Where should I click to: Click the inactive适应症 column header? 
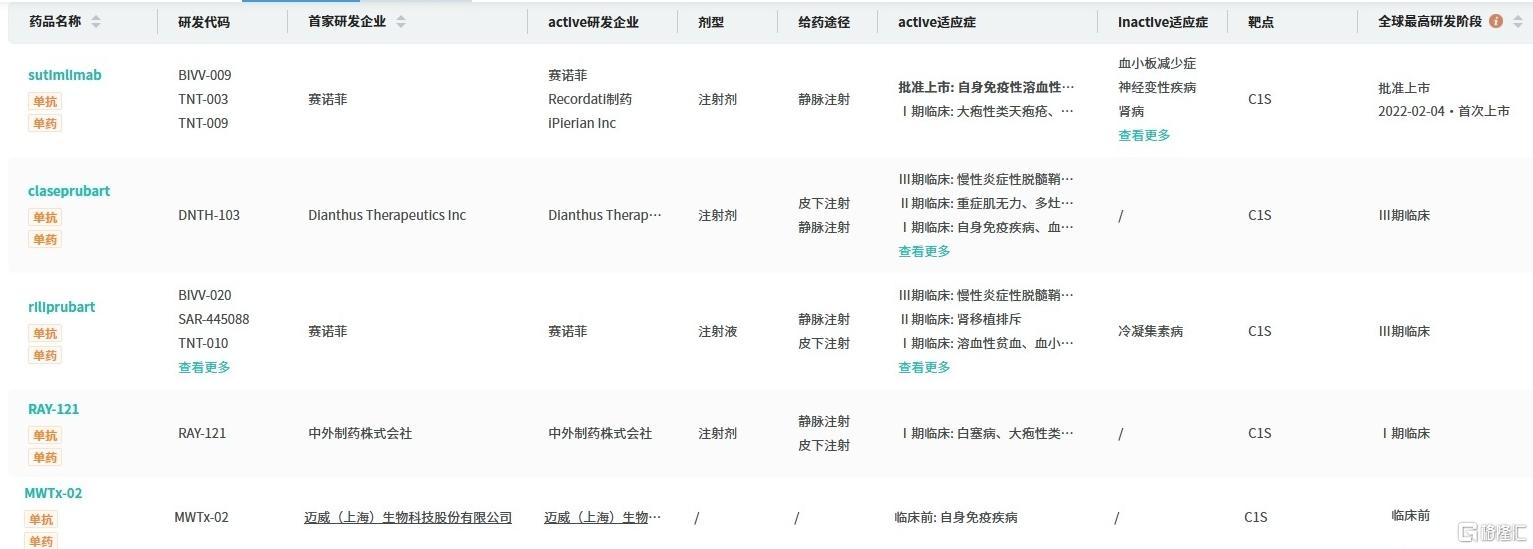1163,21
